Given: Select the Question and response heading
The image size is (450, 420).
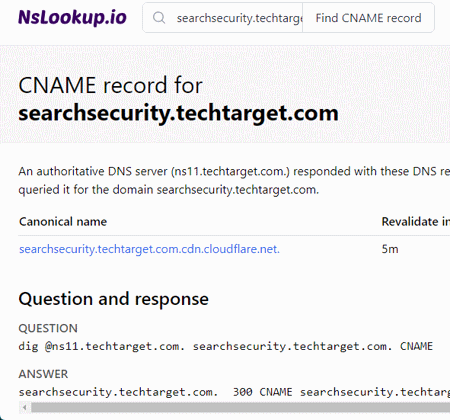Looking at the screenshot, I should (x=114, y=299).
